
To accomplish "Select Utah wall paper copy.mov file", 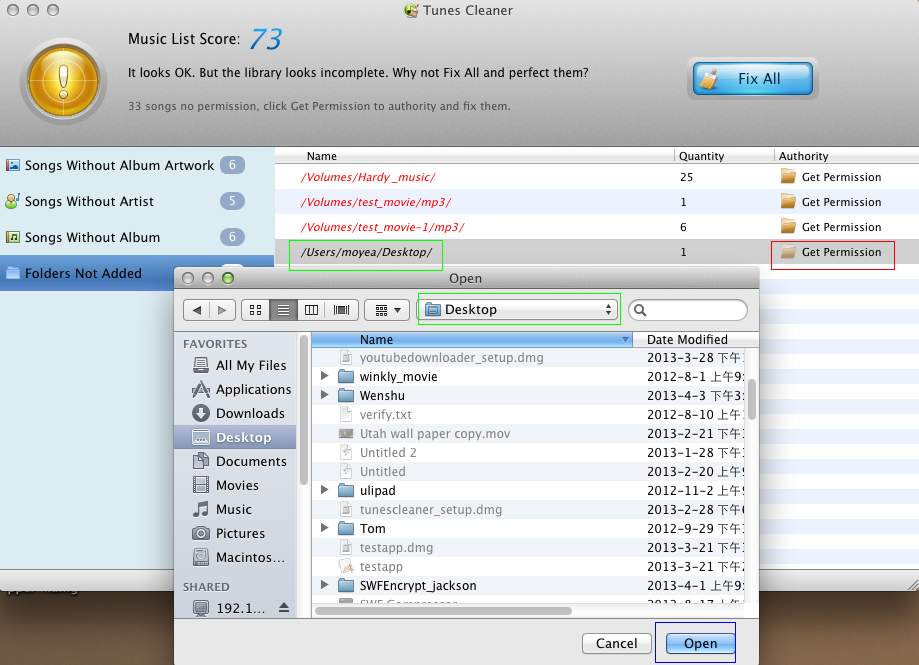I will click(527, 434).
